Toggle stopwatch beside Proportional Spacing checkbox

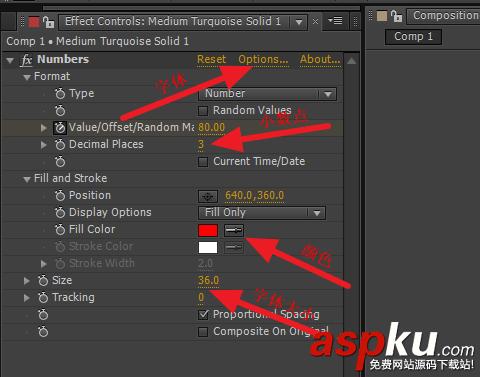point(43,315)
